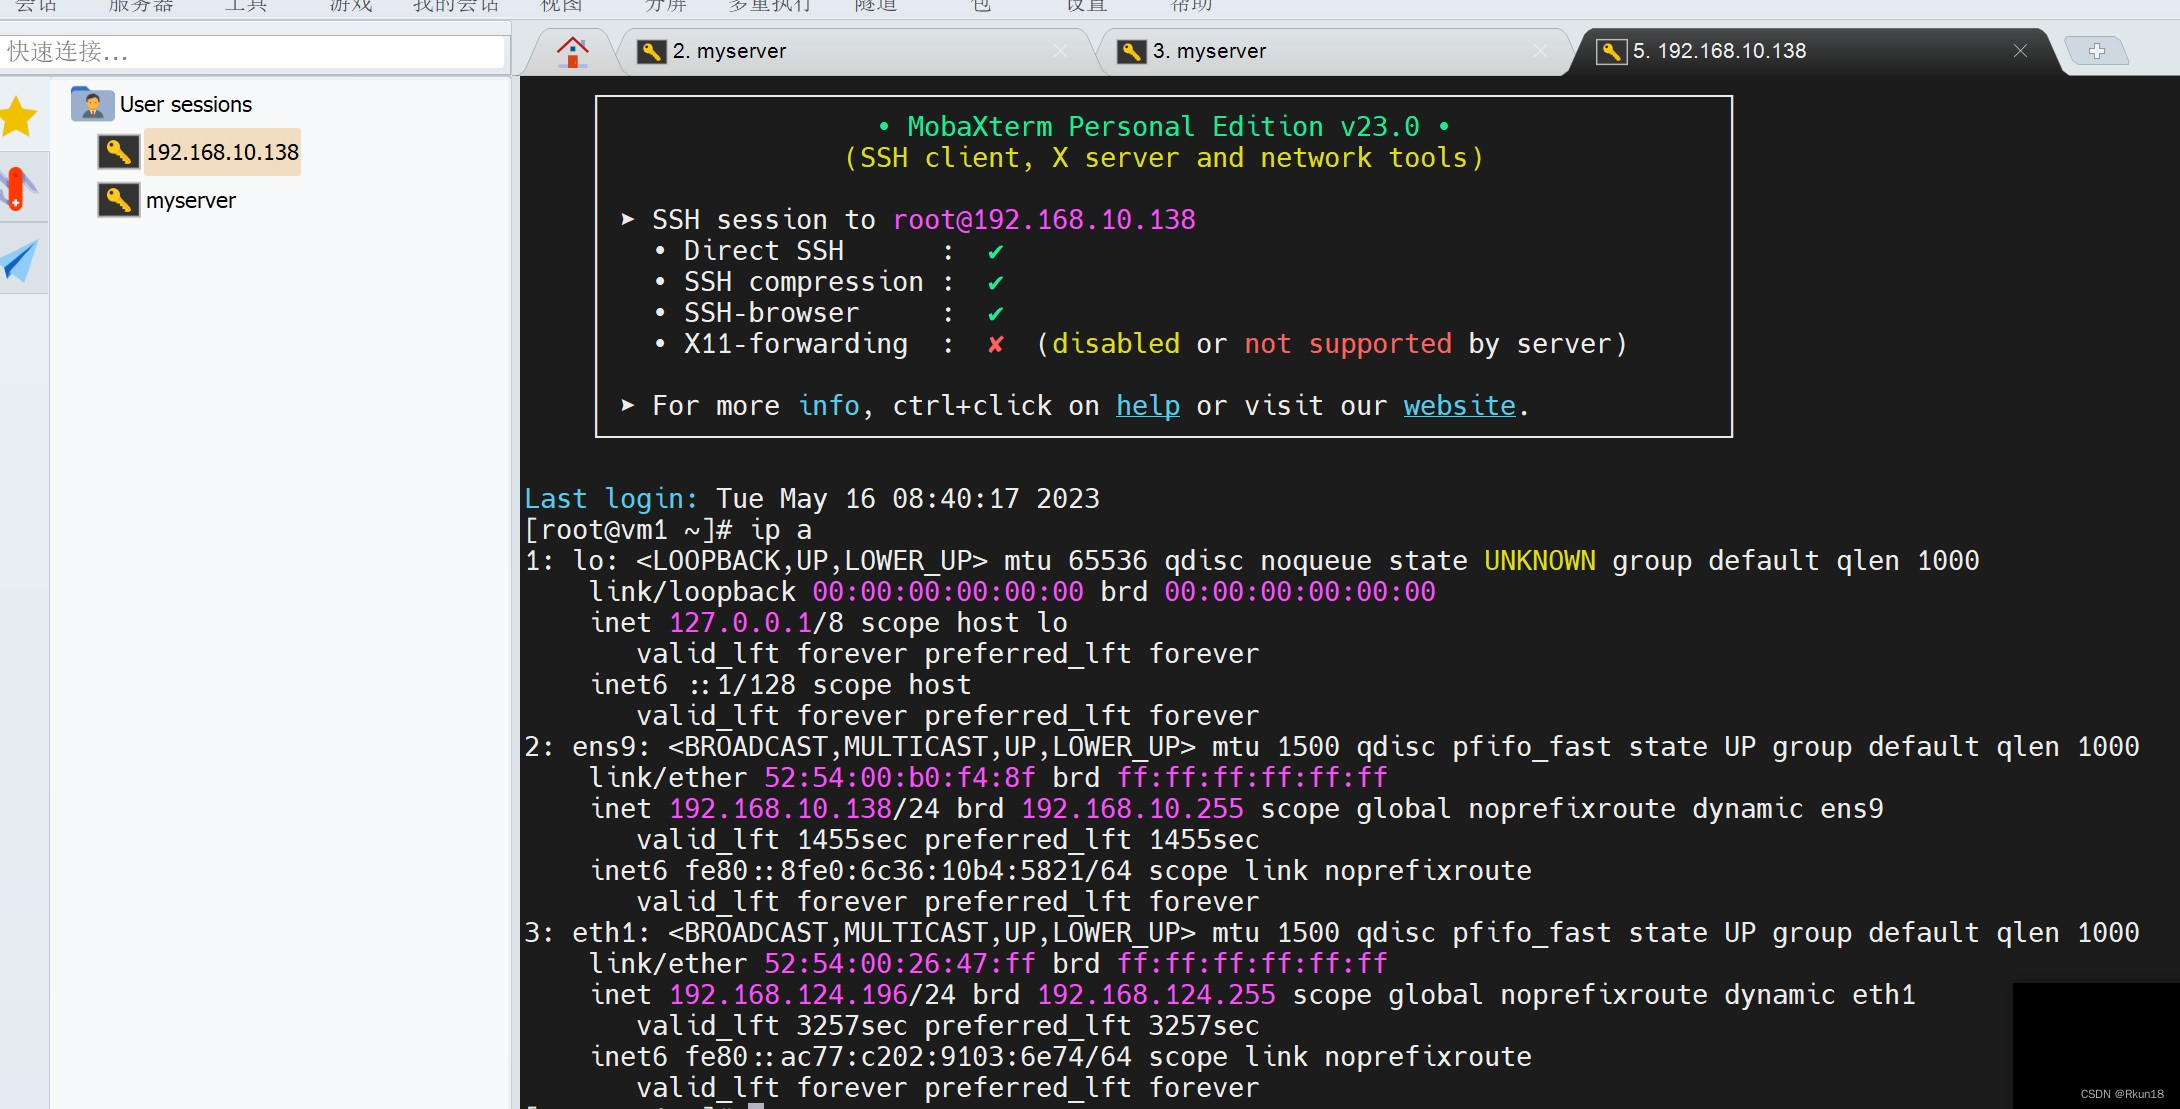Click the User sessions folder icon
This screenshot has width=2180, height=1109.
(92, 103)
